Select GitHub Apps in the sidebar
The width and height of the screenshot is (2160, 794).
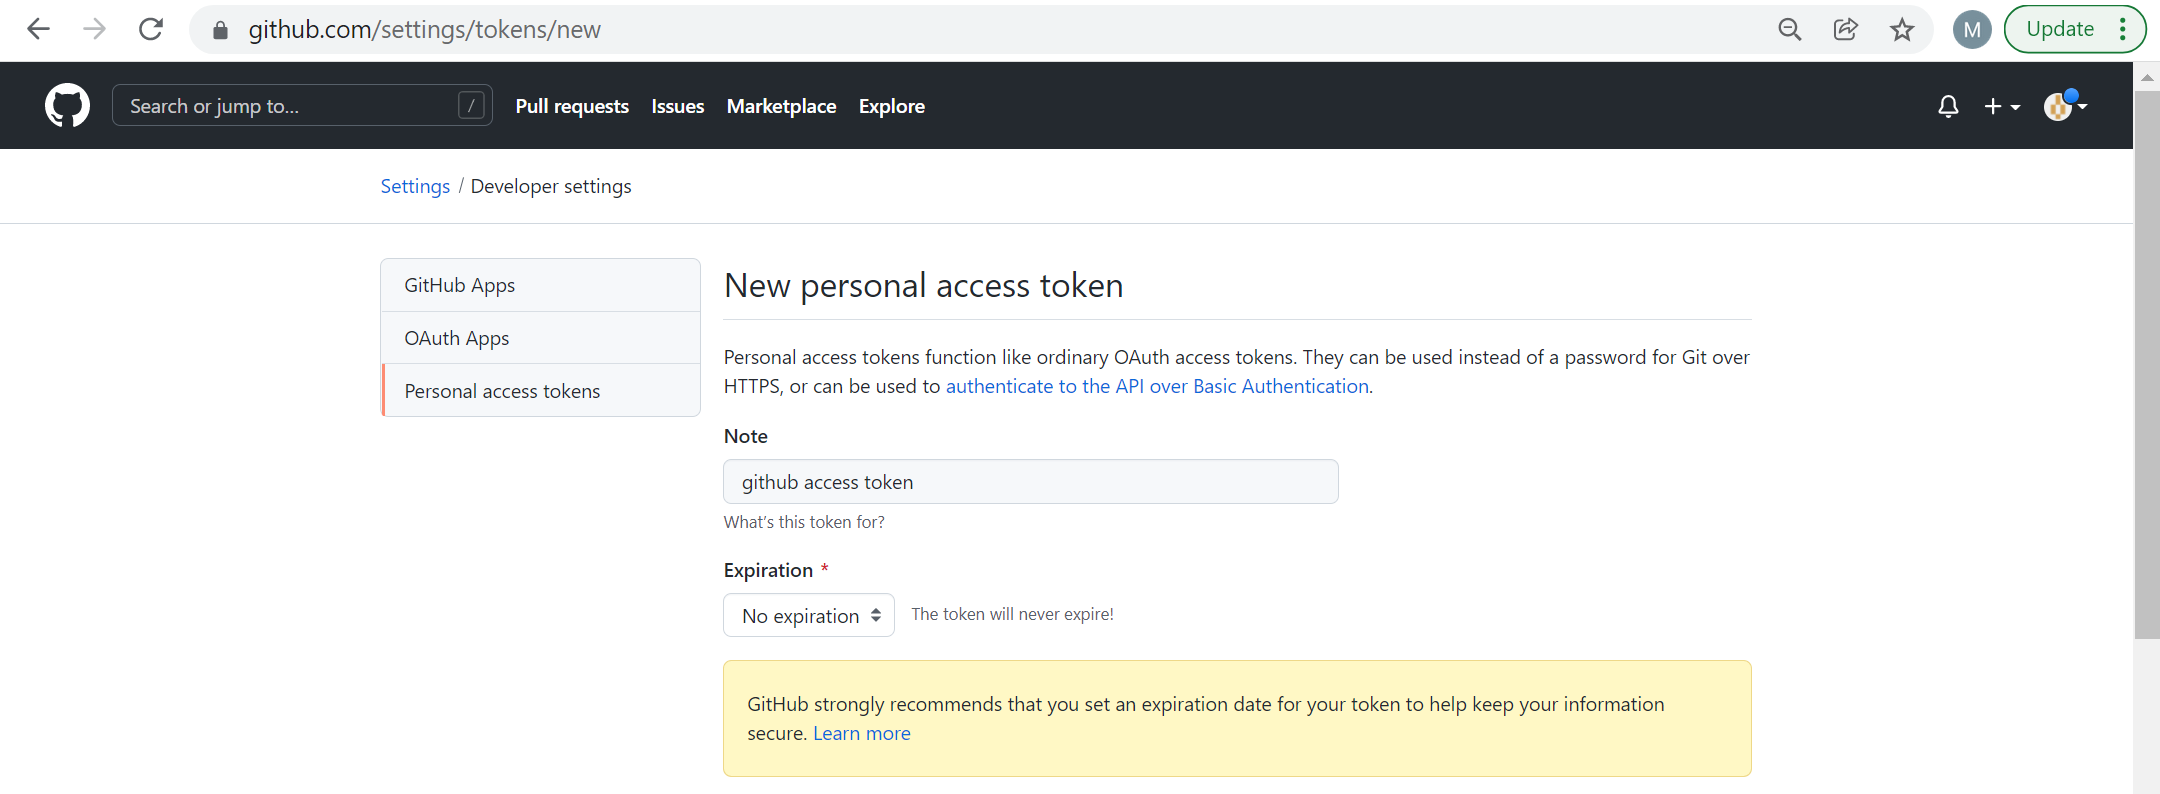pos(540,285)
